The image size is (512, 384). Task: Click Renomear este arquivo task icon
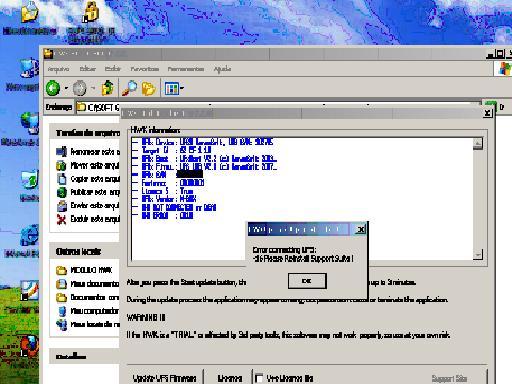(x=61, y=152)
